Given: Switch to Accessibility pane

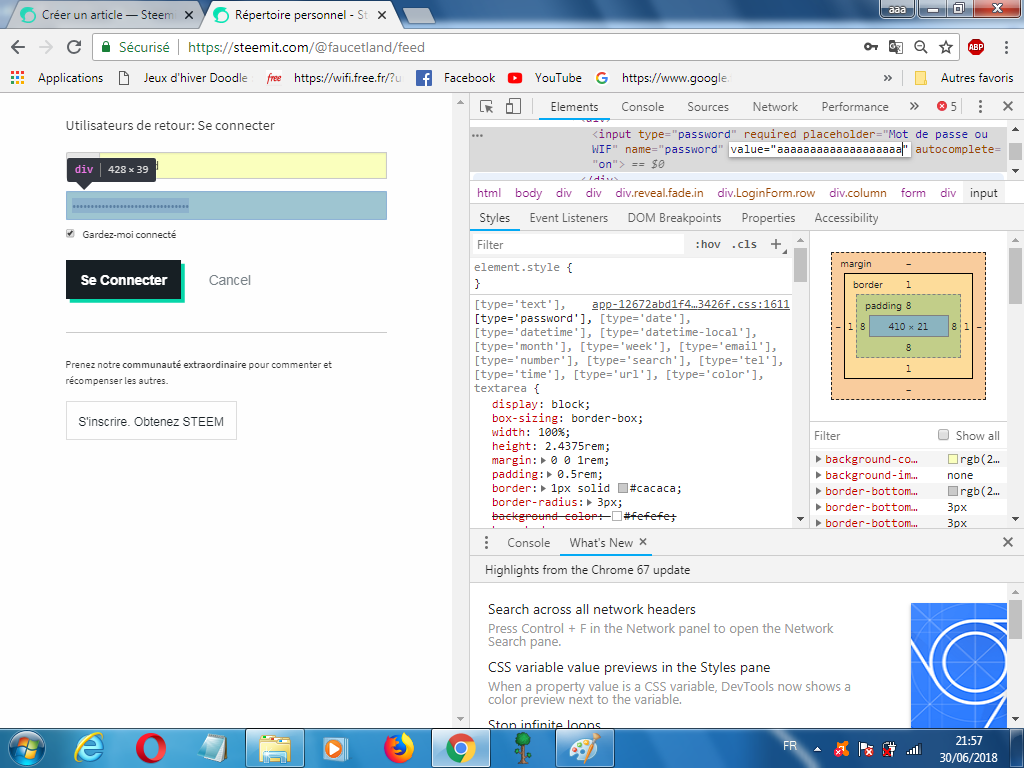Looking at the screenshot, I should pos(846,217).
